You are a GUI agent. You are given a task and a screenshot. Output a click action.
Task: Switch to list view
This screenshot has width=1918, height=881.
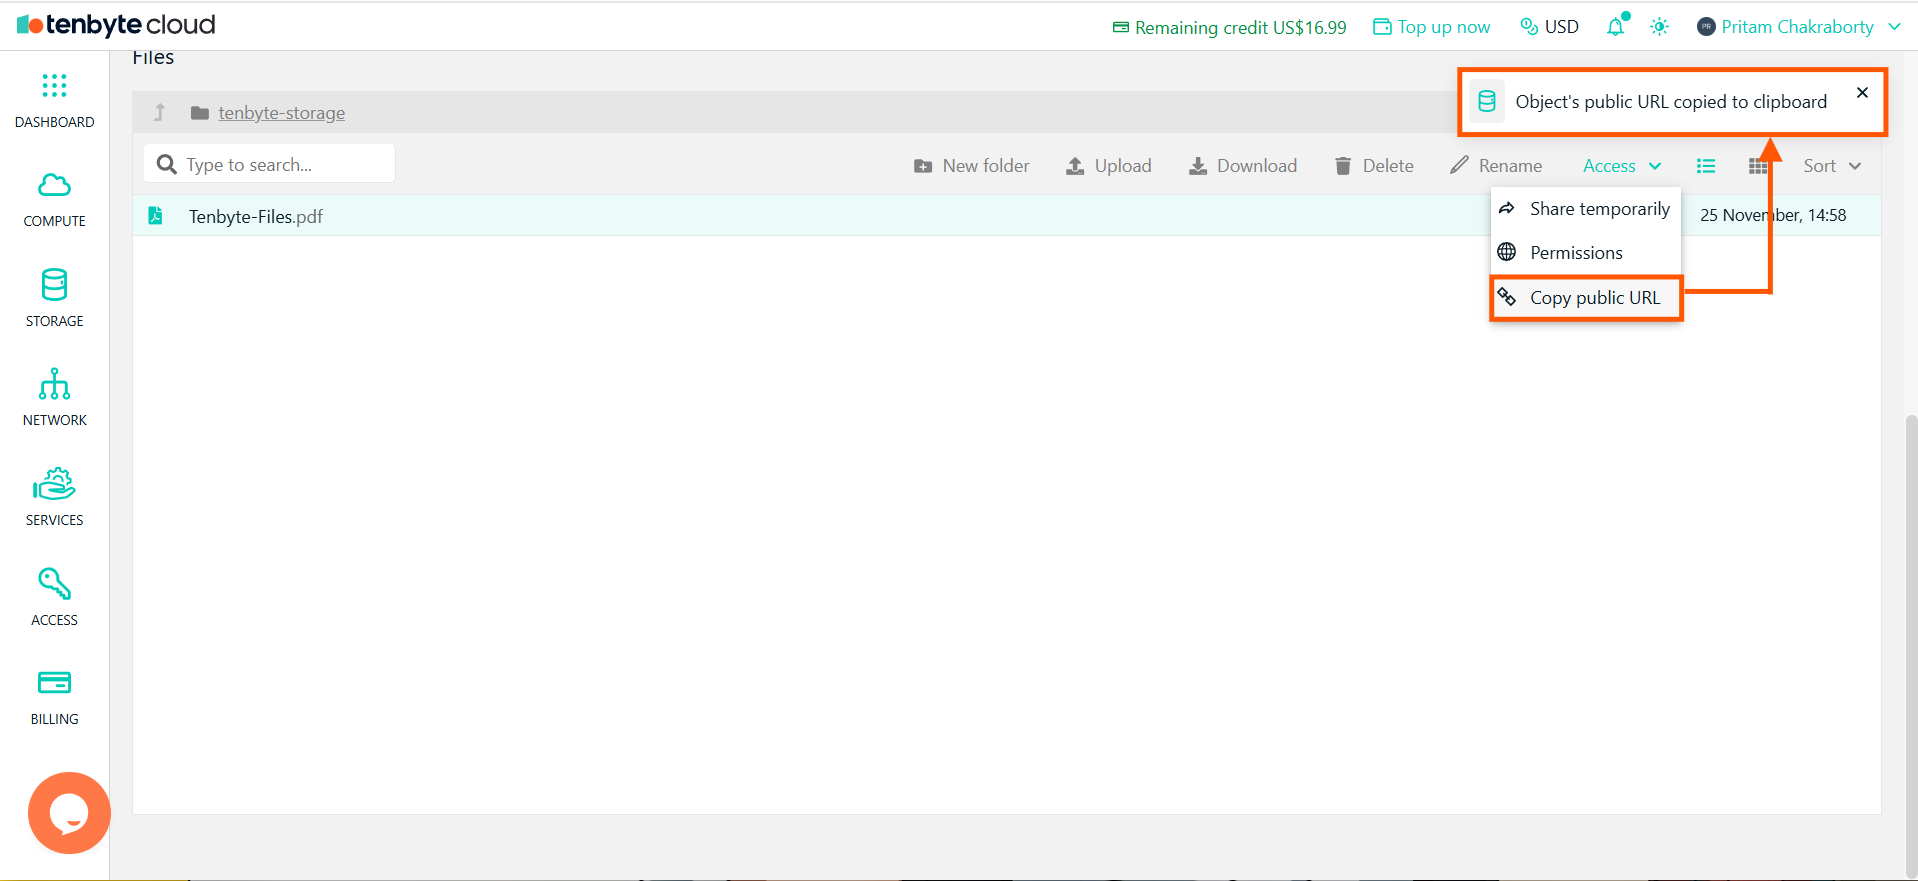pyautogui.click(x=1706, y=166)
